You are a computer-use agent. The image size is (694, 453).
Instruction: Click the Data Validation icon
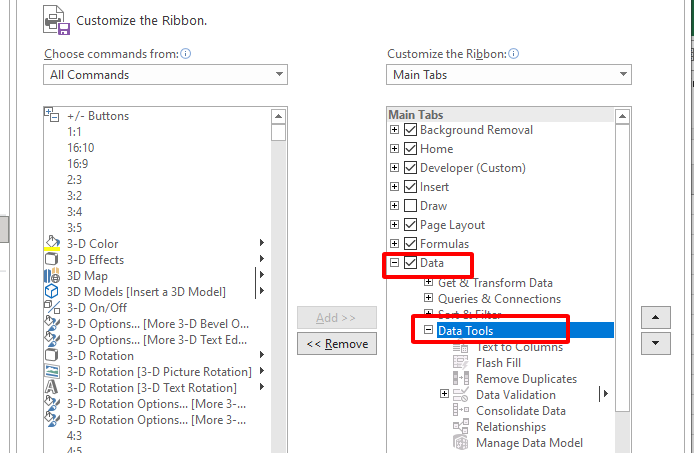point(461,395)
